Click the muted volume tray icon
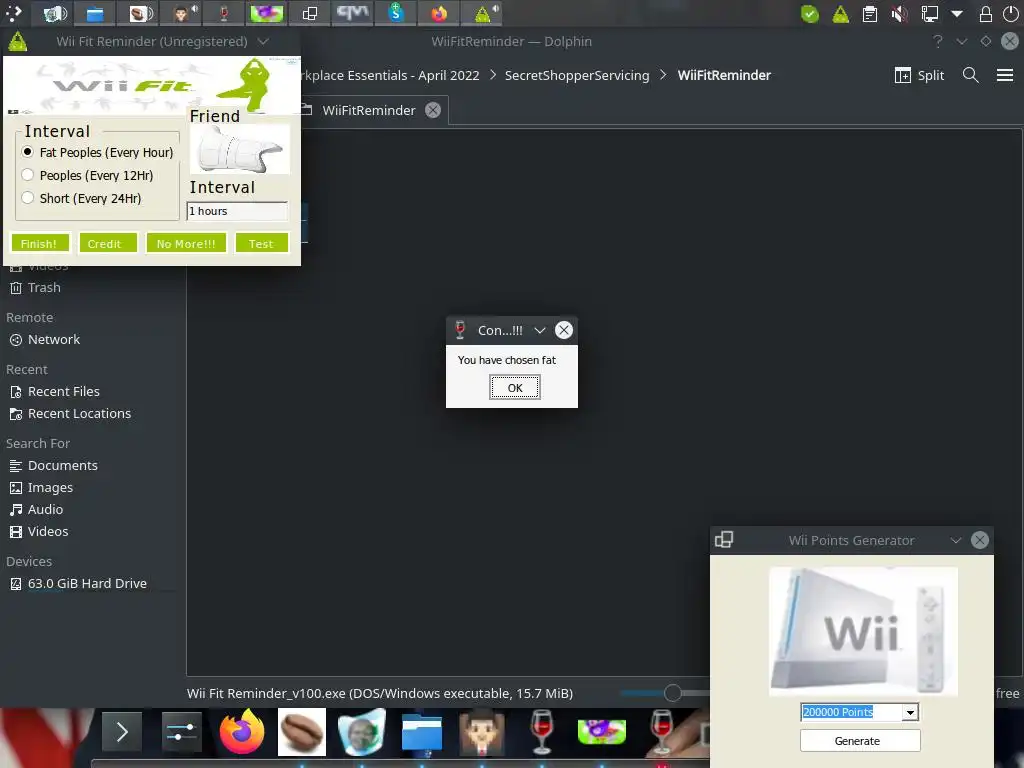This screenshot has width=1024, height=768. tap(900, 14)
